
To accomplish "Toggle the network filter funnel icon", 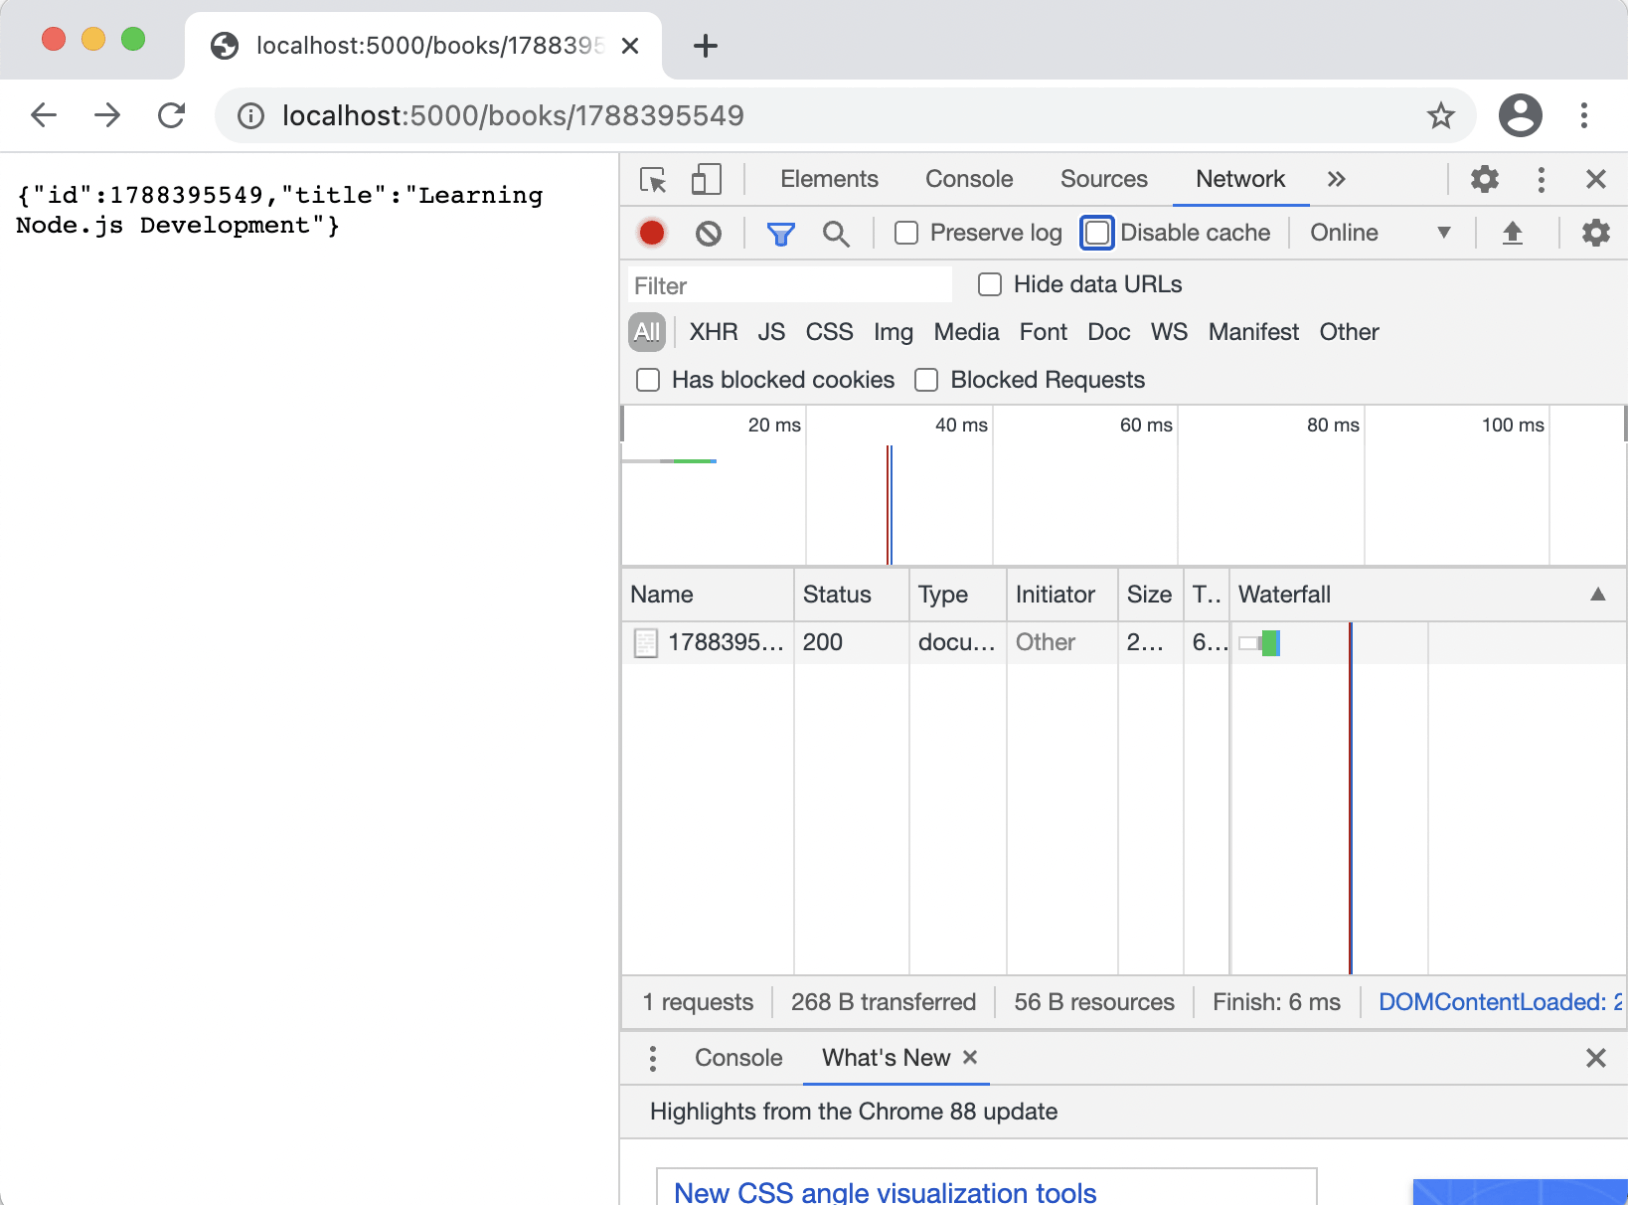I will coord(780,233).
